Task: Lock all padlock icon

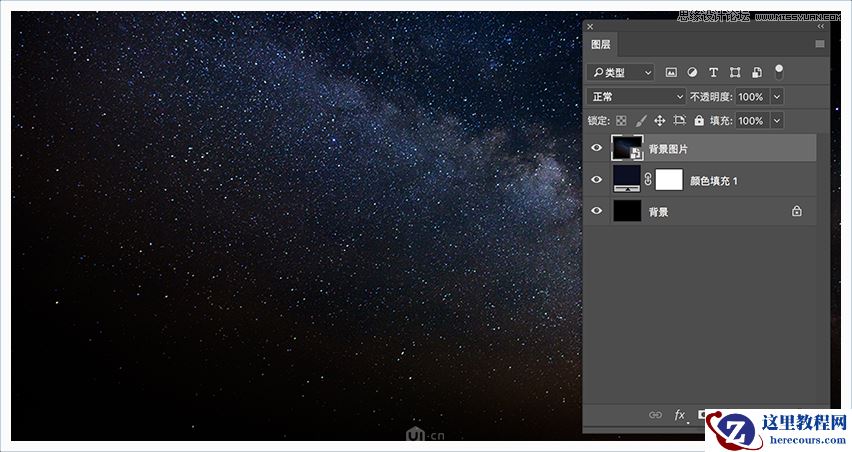Action: tap(699, 121)
